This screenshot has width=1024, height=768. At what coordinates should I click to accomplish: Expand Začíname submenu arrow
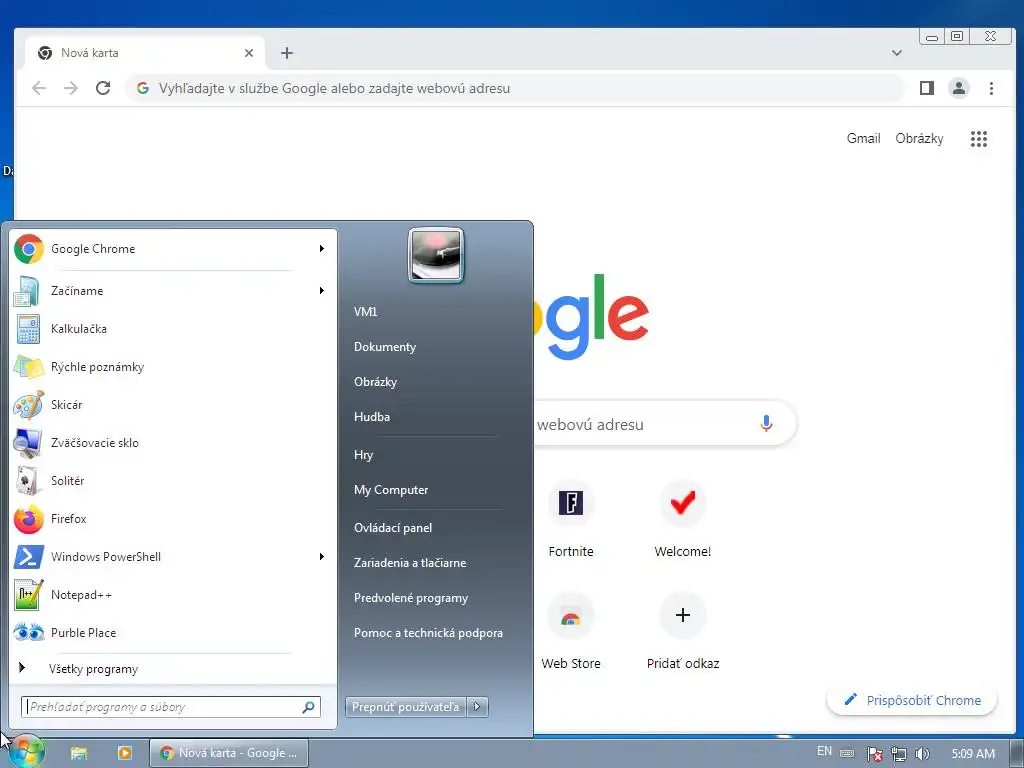click(x=322, y=291)
